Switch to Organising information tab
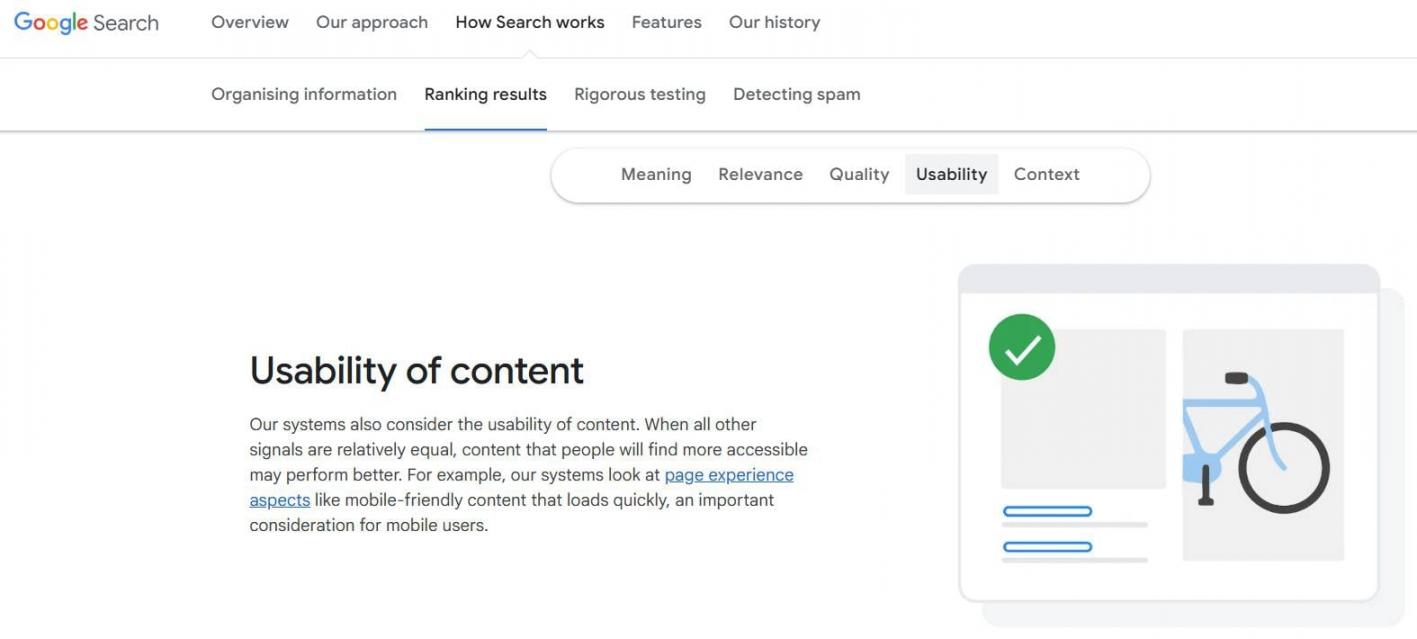 click(304, 94)
